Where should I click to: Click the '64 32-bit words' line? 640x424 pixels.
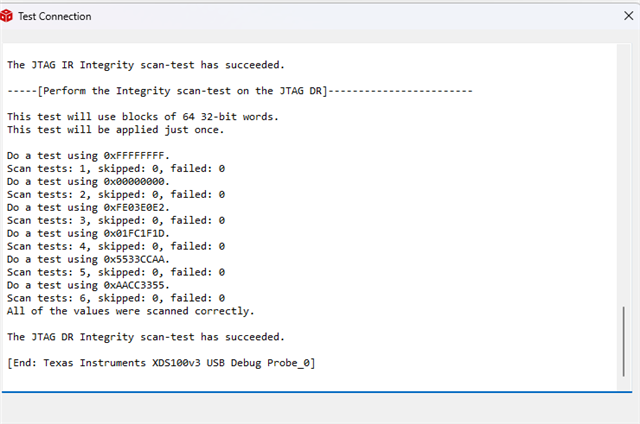point(143,117)
